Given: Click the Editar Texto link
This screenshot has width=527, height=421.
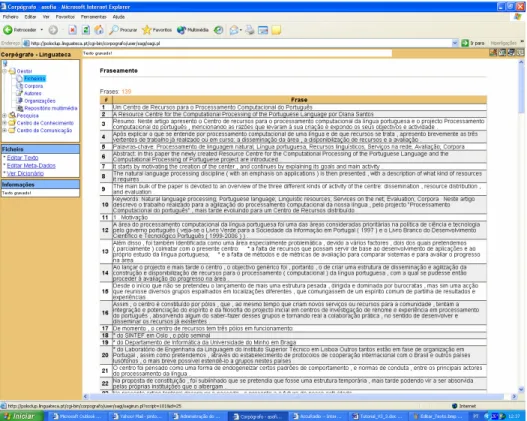Looking at the screenshot, I should pos(23,158).
